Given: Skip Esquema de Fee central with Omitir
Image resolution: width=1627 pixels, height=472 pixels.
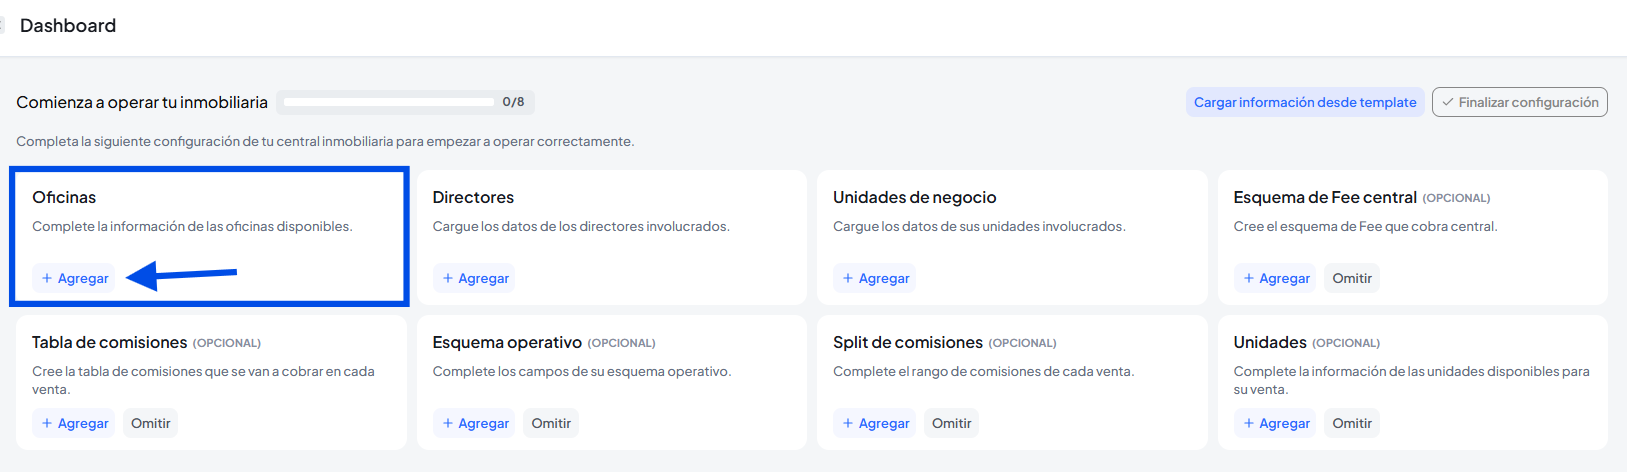Looking at the screenshot, I should [1351, 278].
